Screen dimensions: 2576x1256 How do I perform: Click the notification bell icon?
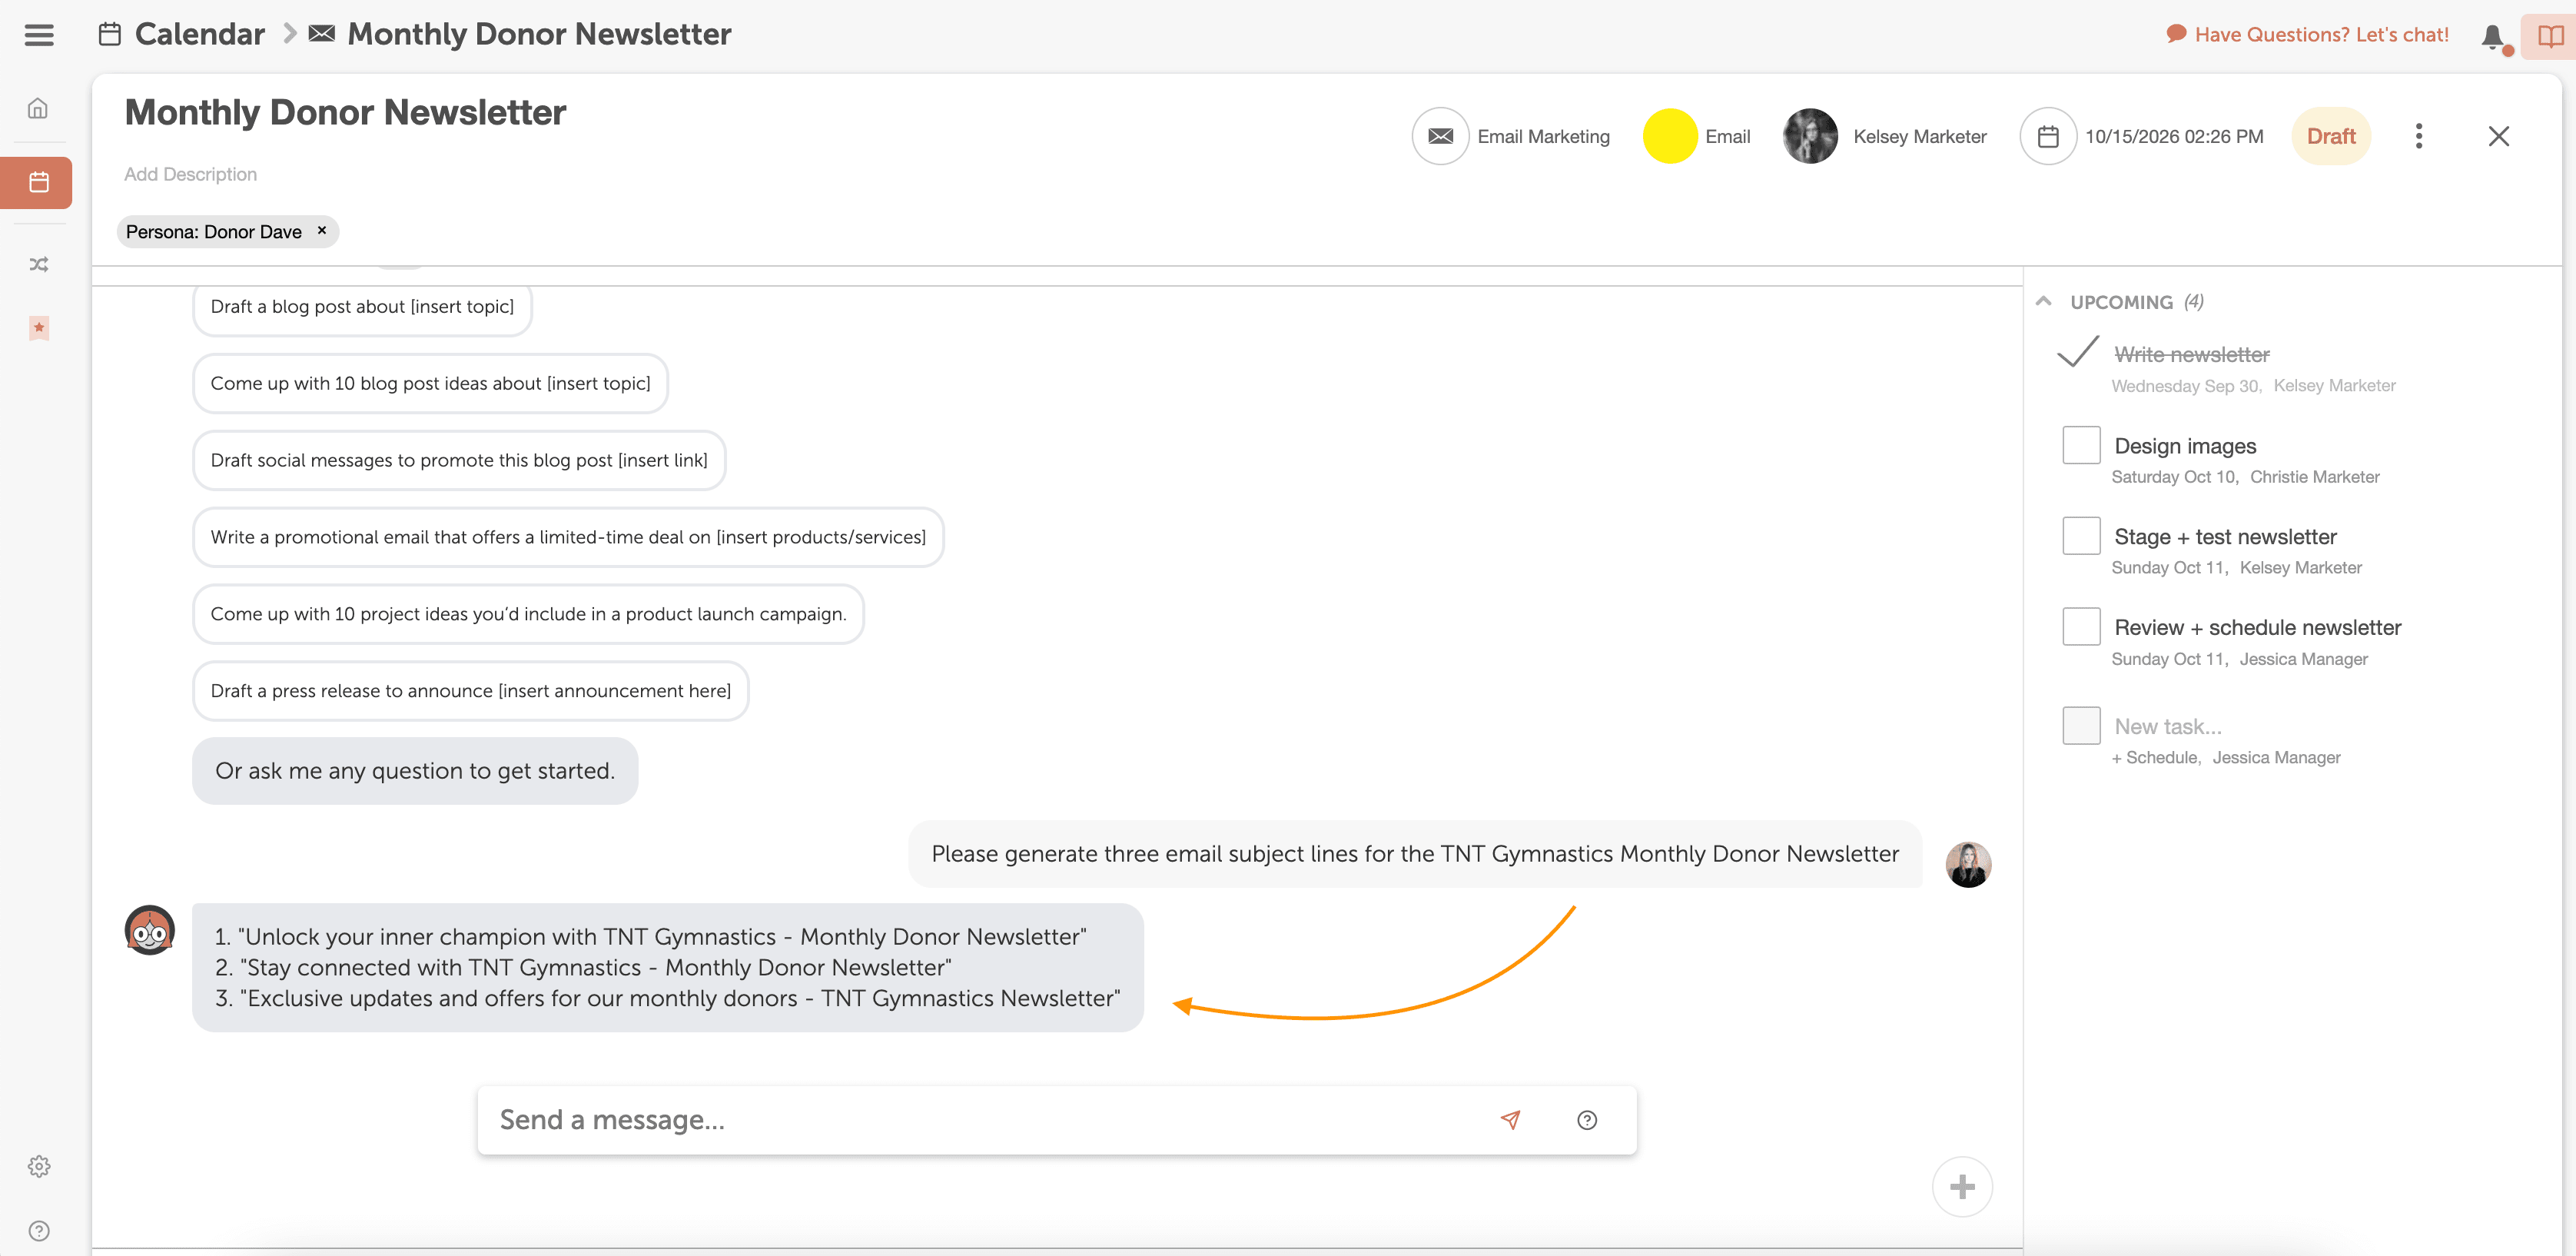coord(2492,36)
